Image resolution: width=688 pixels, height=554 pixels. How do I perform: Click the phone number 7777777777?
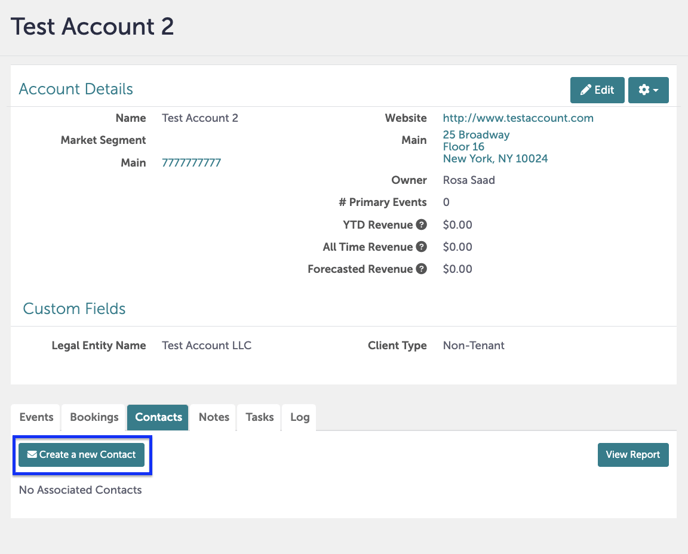191,163
